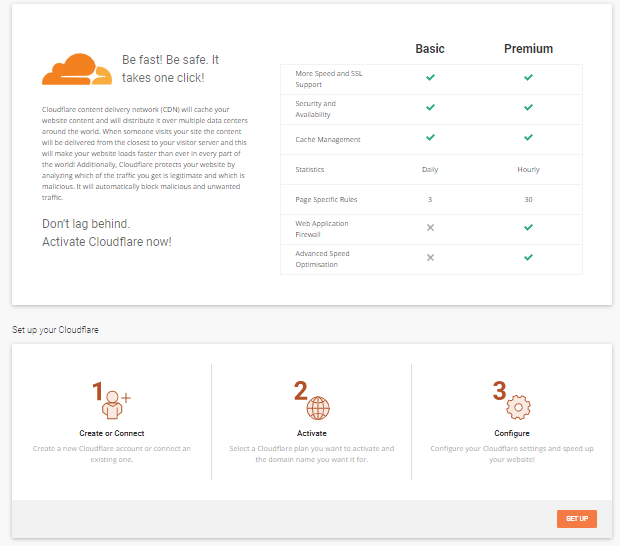Click the 'Activate Cloudflare now!' text

point(107,242)
